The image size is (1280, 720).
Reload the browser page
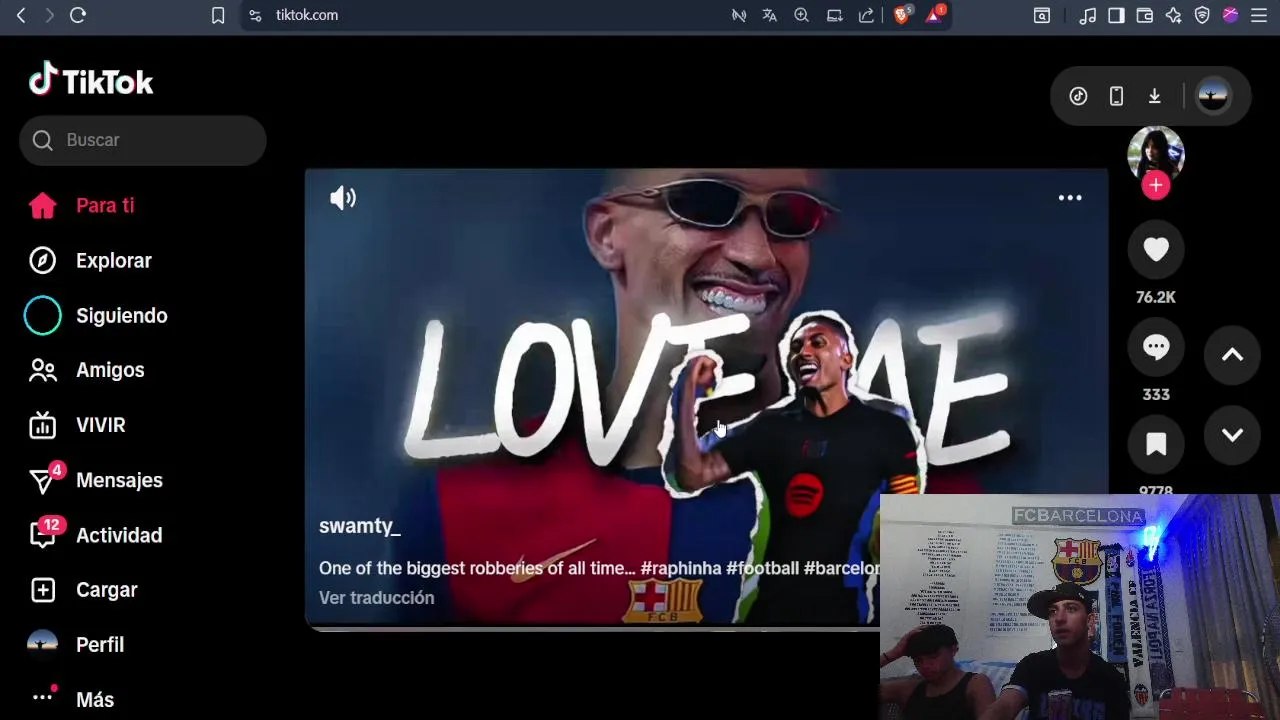pos(78,15)
